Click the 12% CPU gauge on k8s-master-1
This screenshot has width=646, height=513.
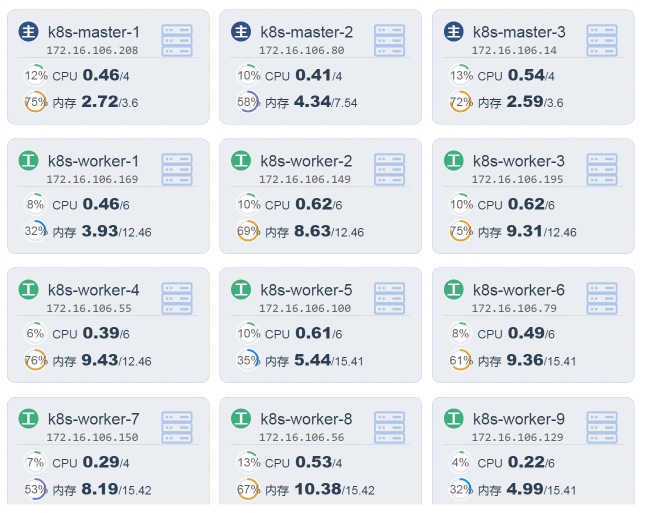tap(36, 75)
